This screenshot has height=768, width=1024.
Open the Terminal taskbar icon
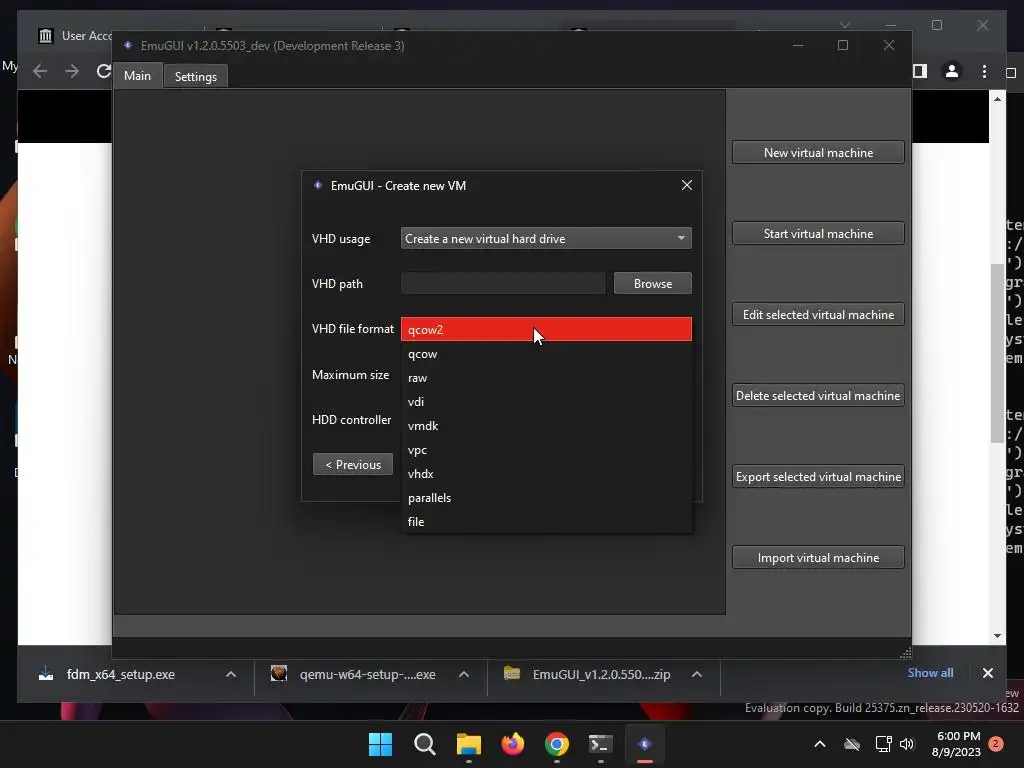point(600,744)
